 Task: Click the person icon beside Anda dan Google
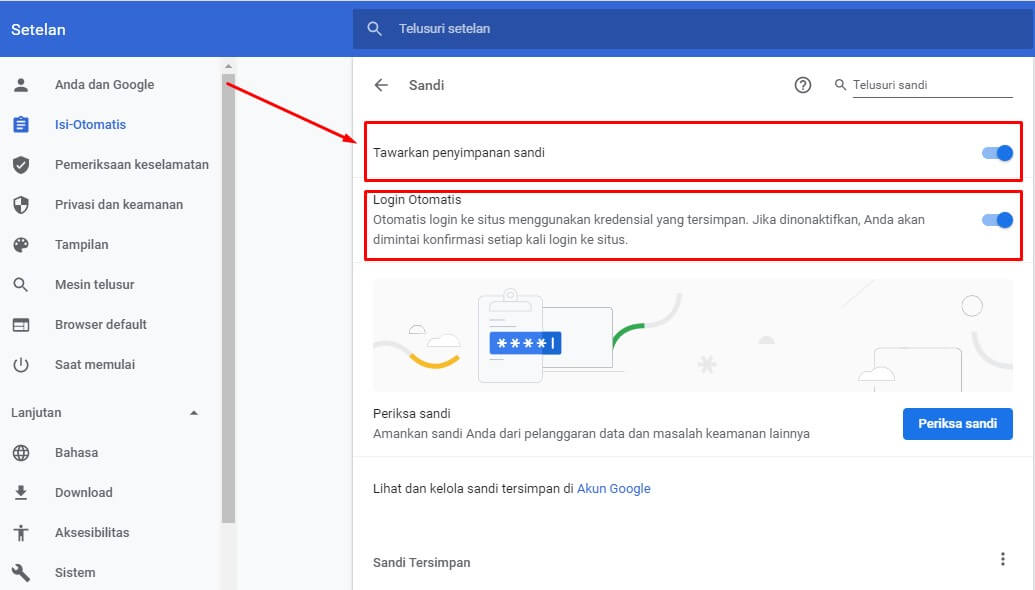coord(21,84)
